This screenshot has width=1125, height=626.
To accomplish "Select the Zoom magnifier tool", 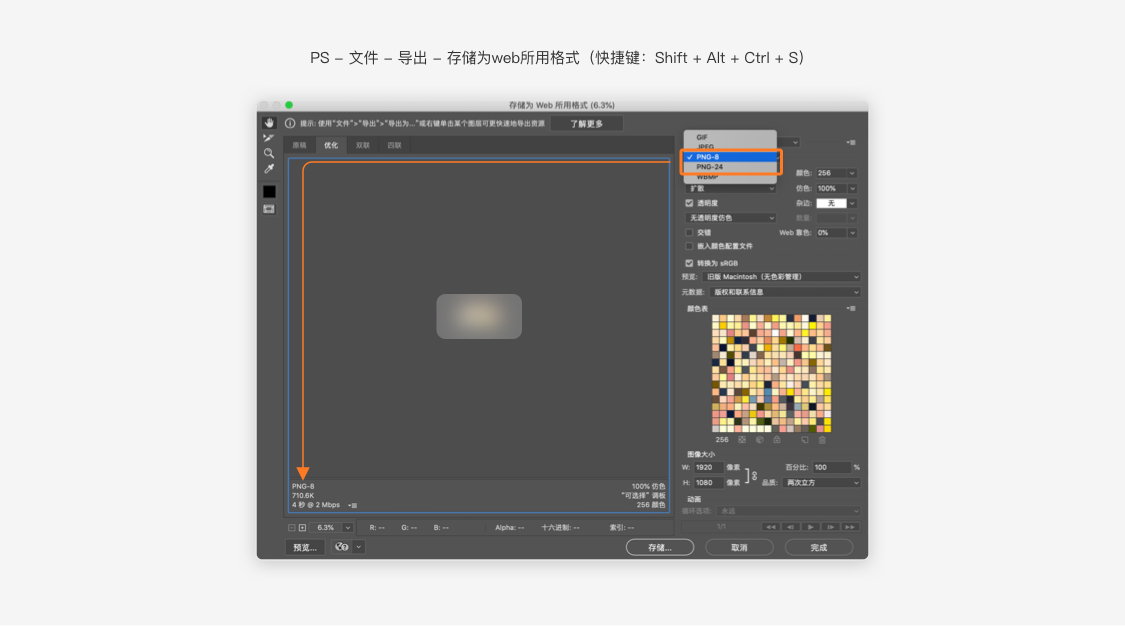I will coord(269,153).
